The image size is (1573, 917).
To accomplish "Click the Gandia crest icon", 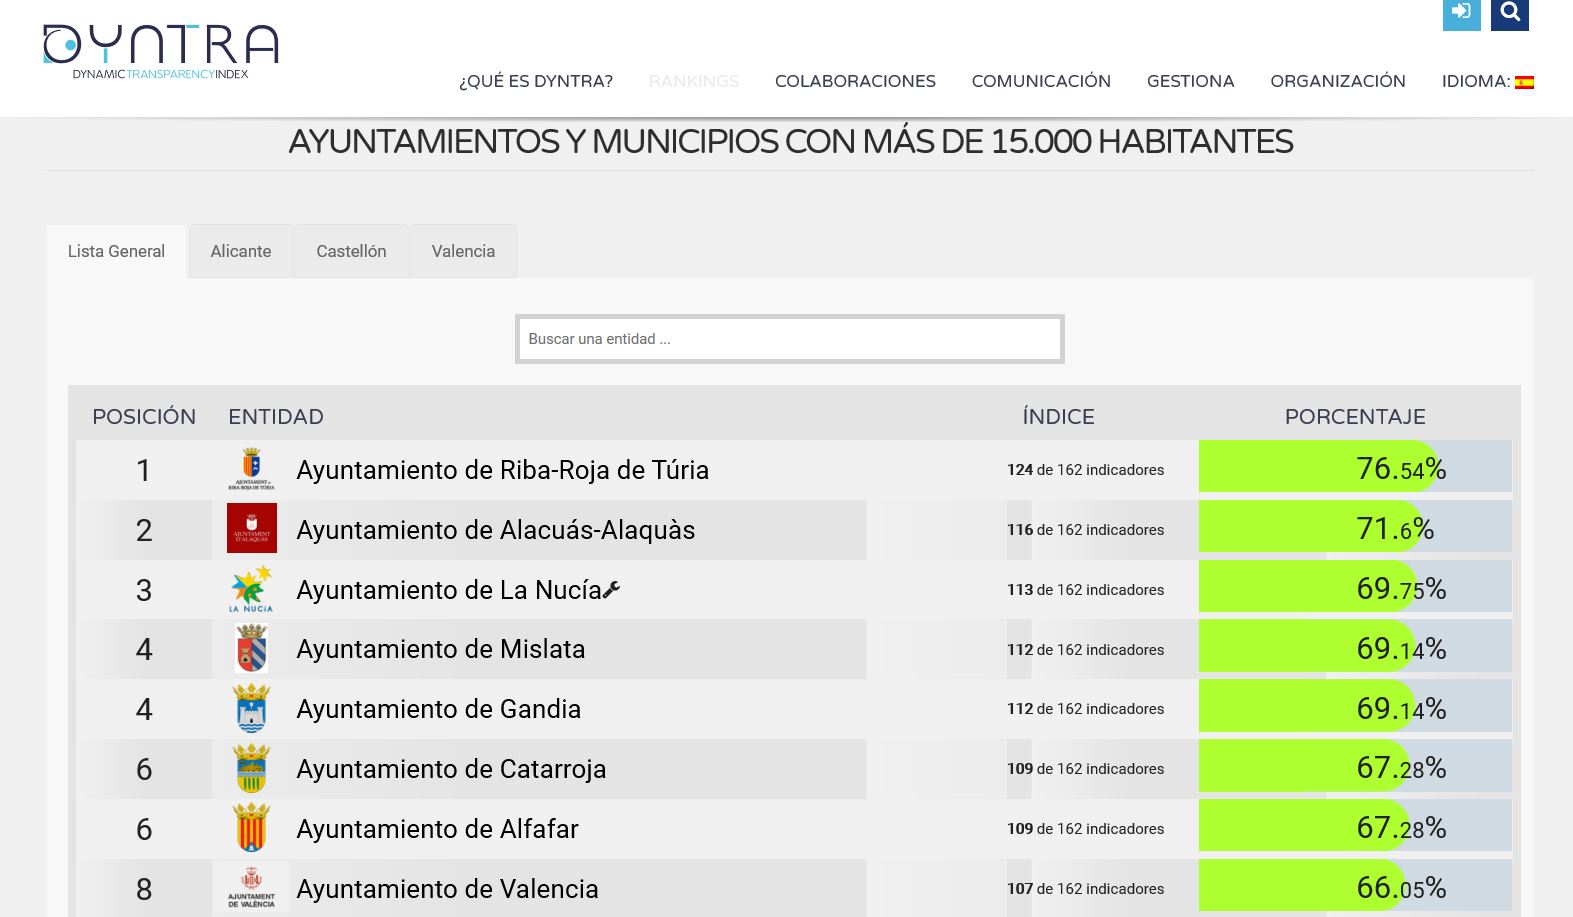I will pyautogui.click(x=251, y=709).
